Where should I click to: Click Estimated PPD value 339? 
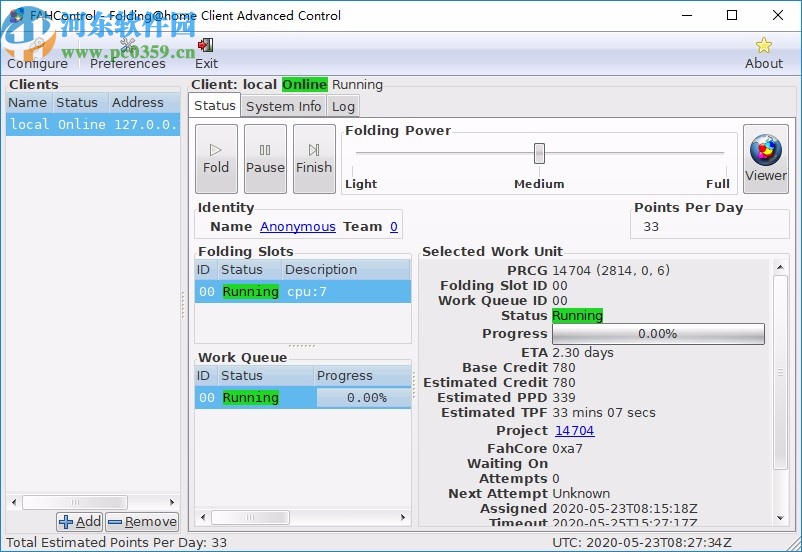[x=564, y=398]
